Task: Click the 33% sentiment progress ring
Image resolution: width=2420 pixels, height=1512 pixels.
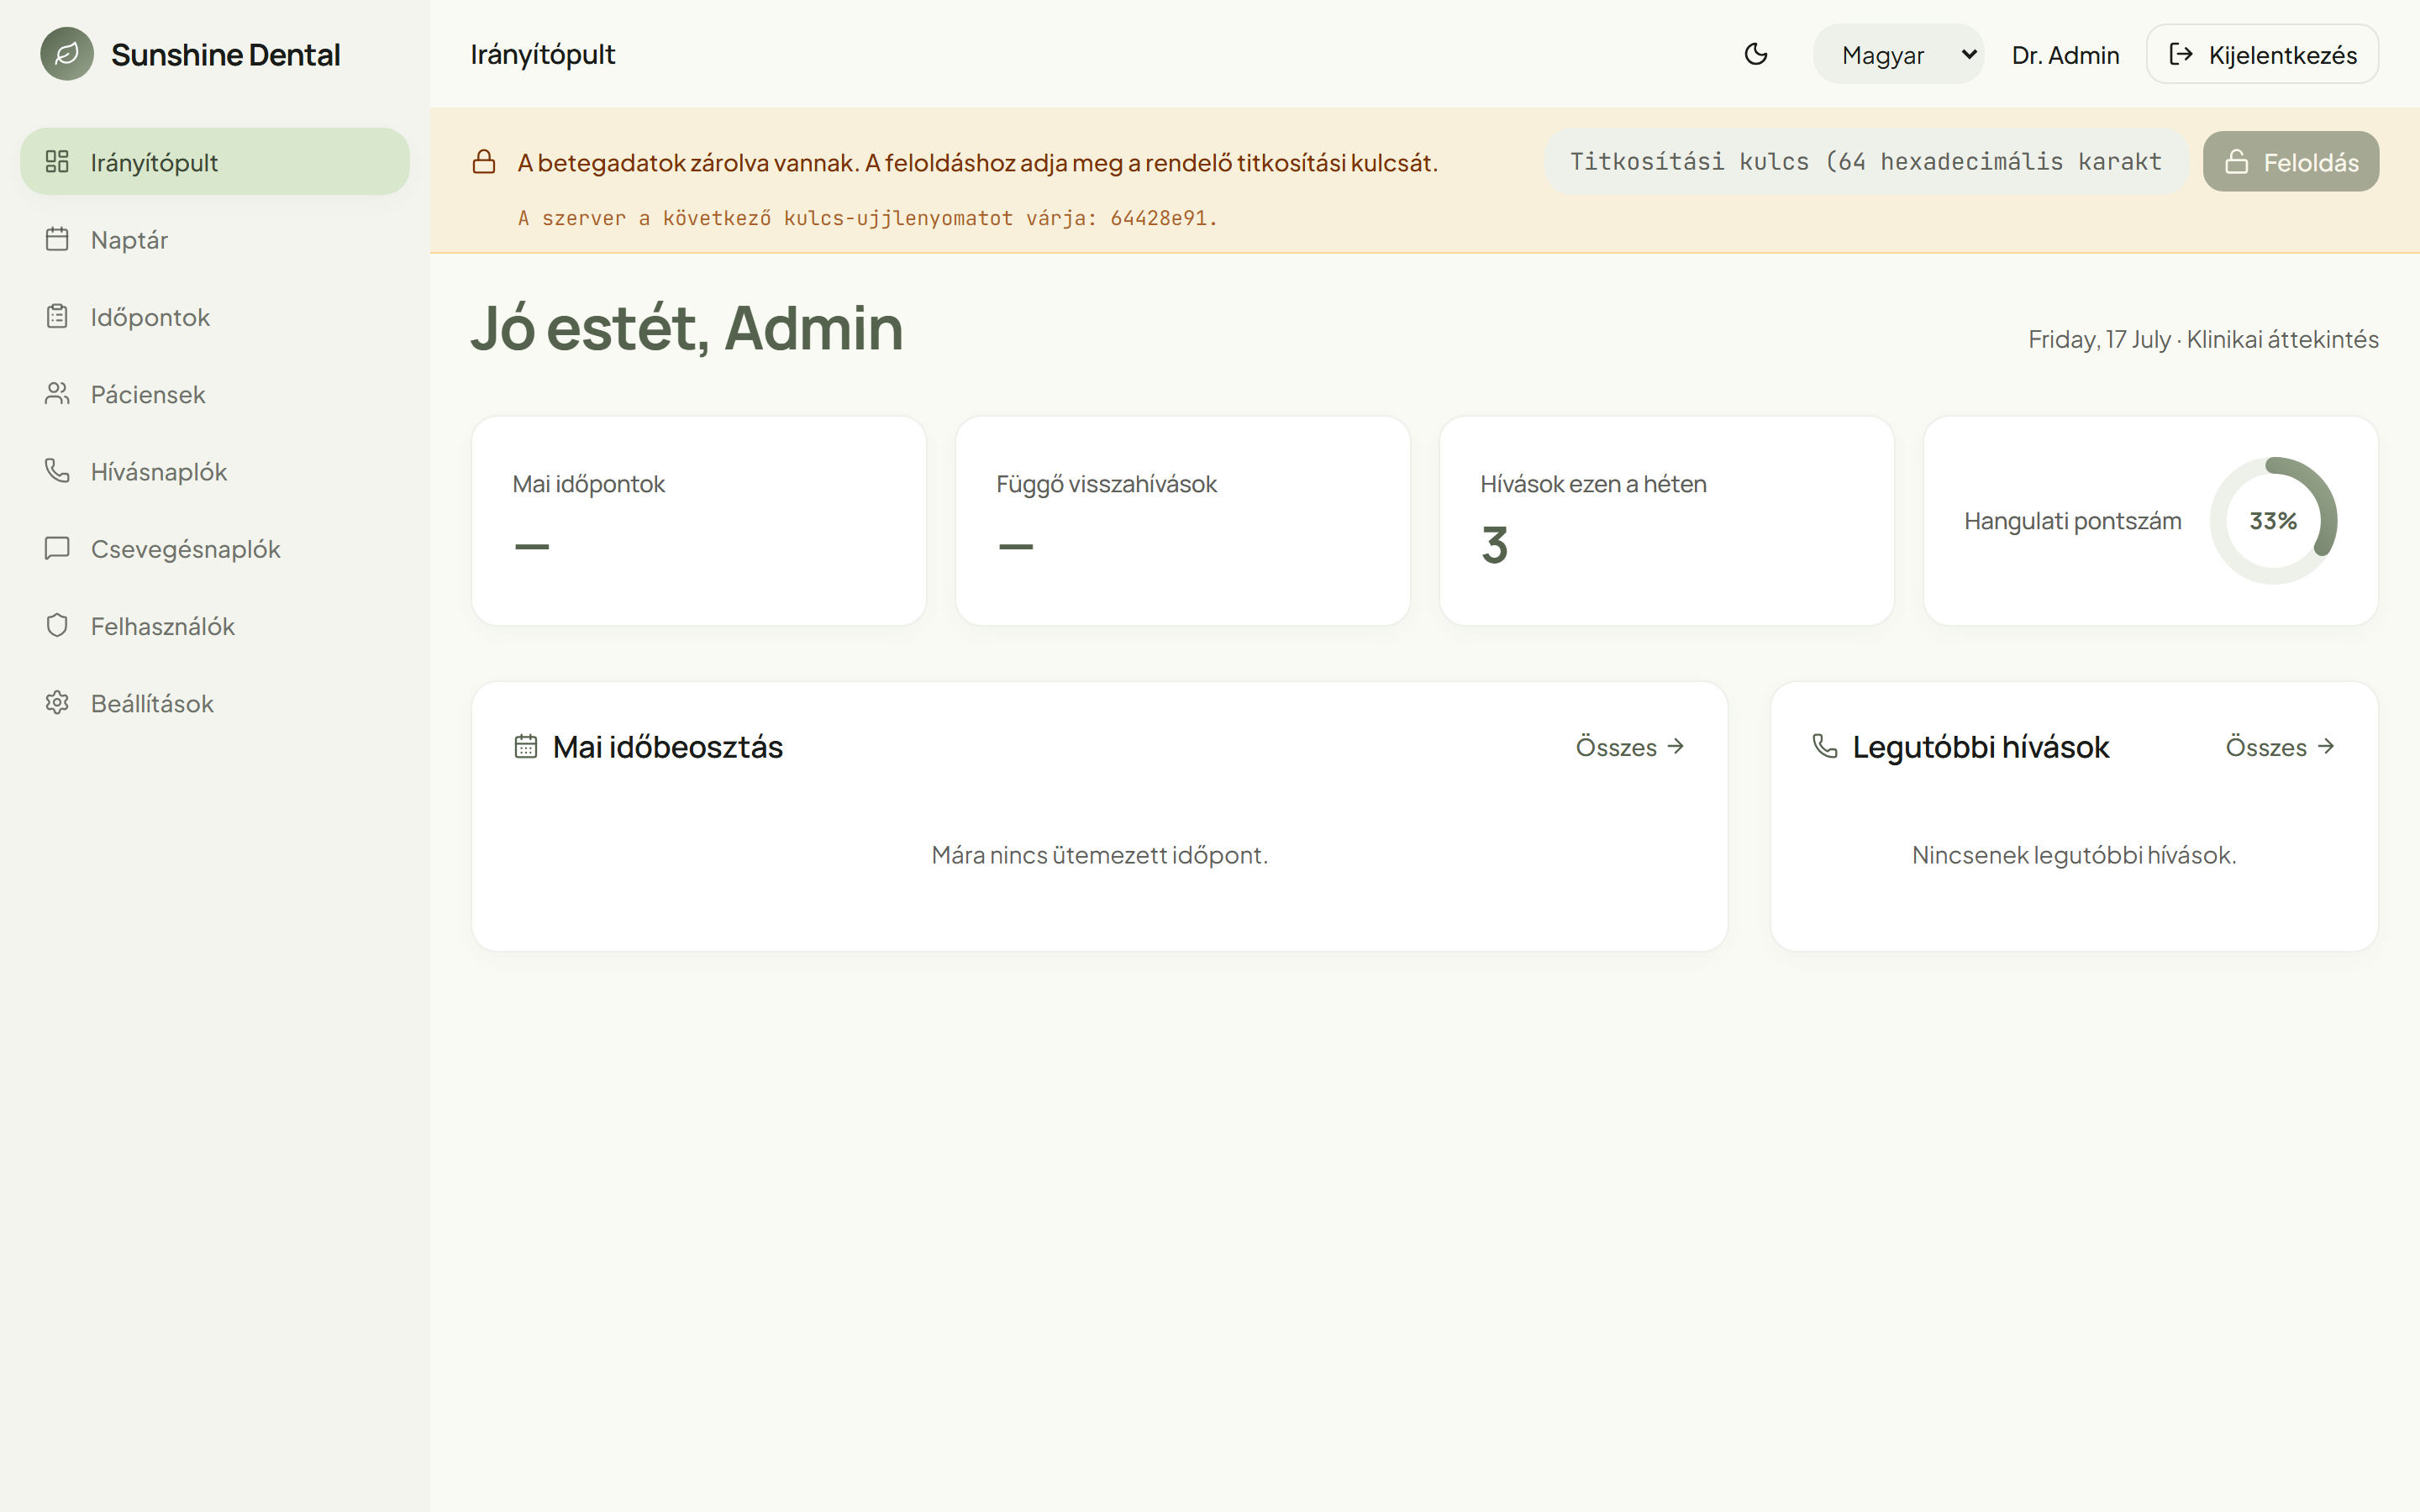Action: point(2273,521)
